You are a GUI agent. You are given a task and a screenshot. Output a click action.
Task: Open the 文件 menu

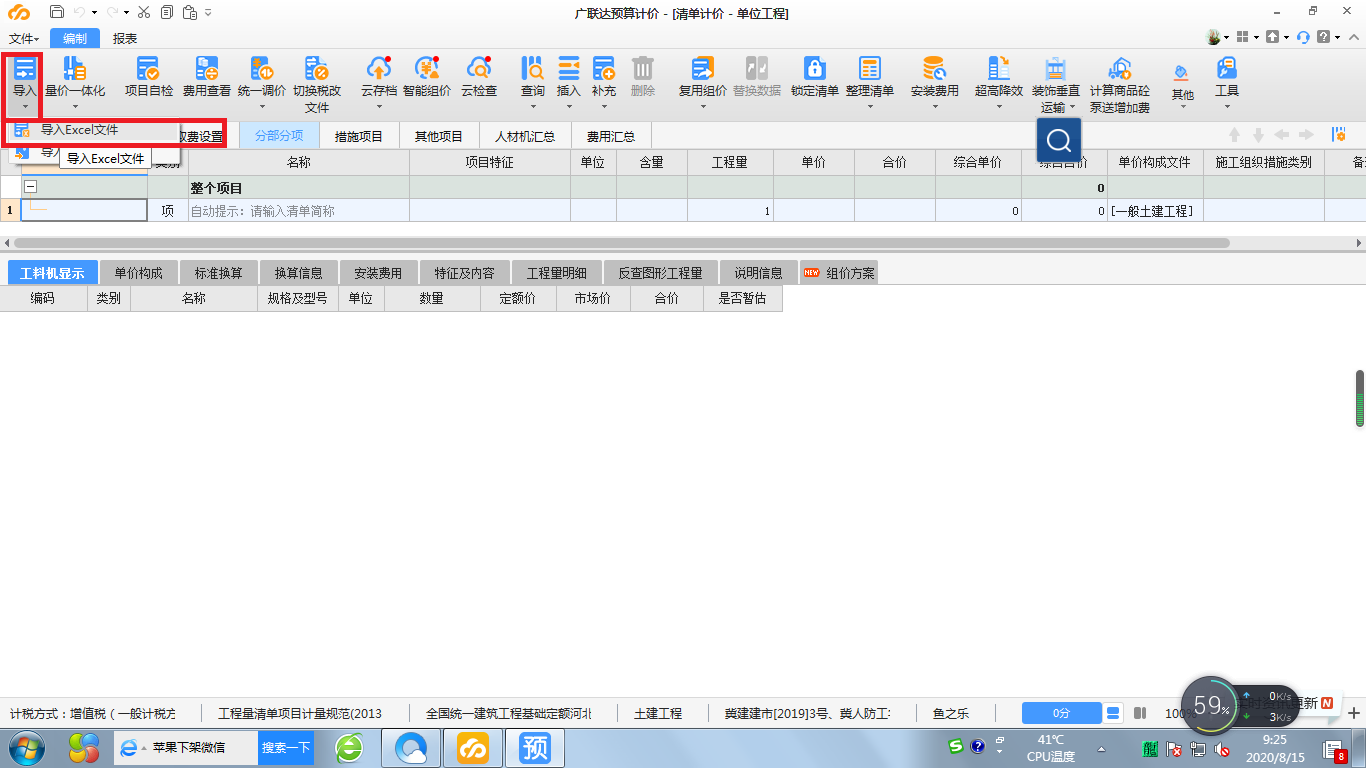tap(25, 38)
